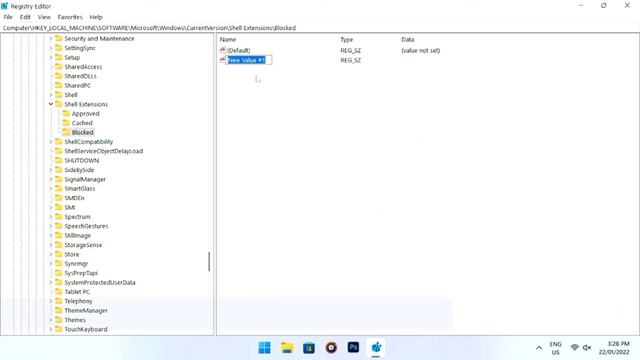Image resolution: width=640 pixels, height=360 pixels.
Task: Open the Favorites menu
Action: tap(70, 17)
